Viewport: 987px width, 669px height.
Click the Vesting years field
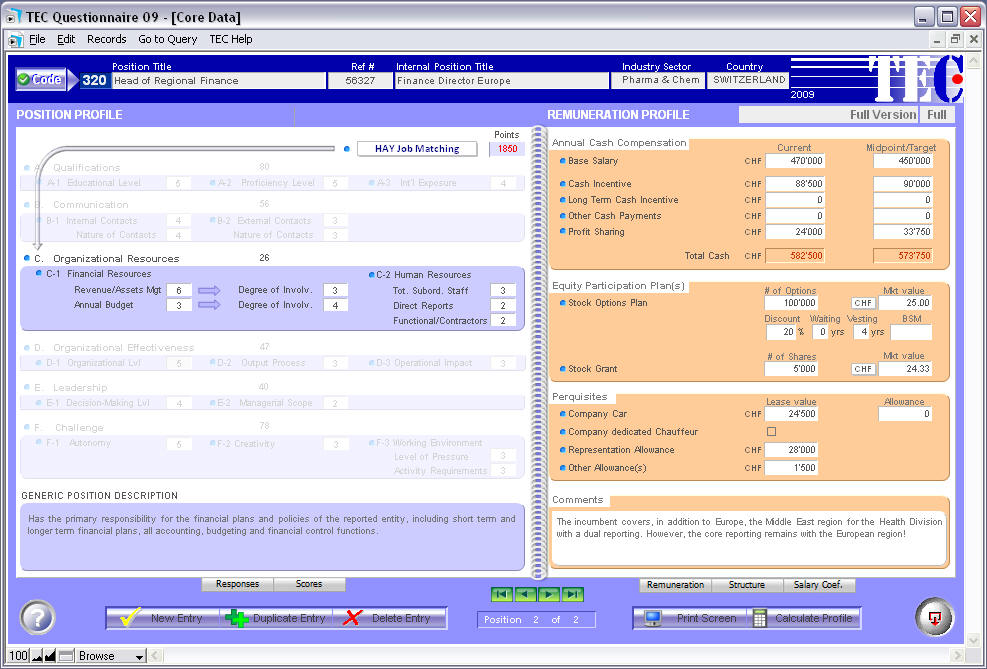tap(862, 332)
